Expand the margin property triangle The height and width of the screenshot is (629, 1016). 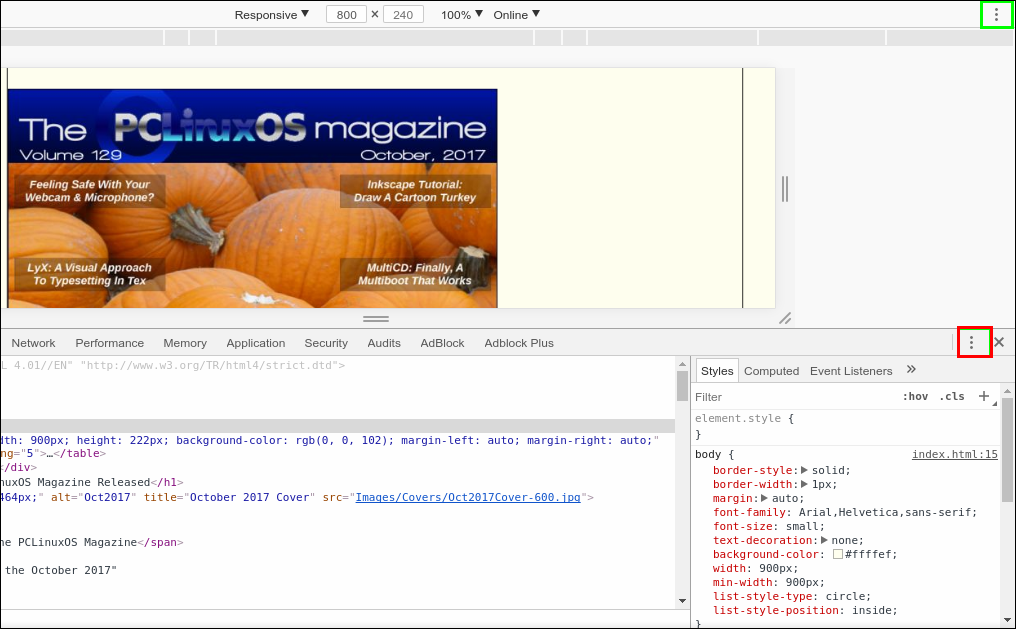764,498
